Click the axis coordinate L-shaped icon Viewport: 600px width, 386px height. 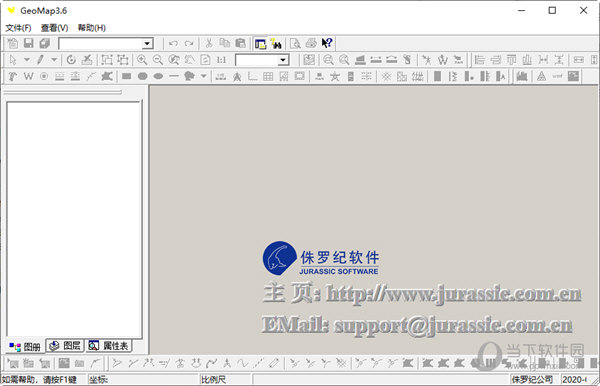point(253,77)
